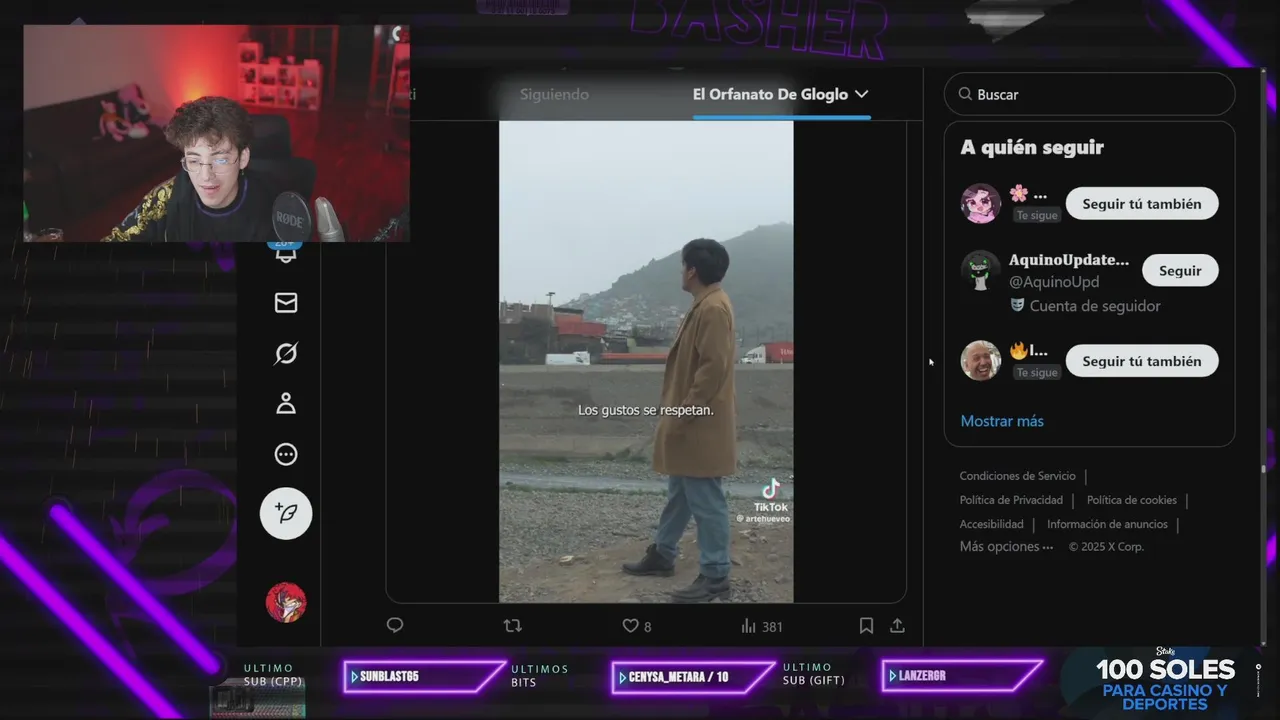The height and width of the screenshot is (720, 1280).
Task: Expand Más opciones footer menu
Action: (x=1006, y=547)
